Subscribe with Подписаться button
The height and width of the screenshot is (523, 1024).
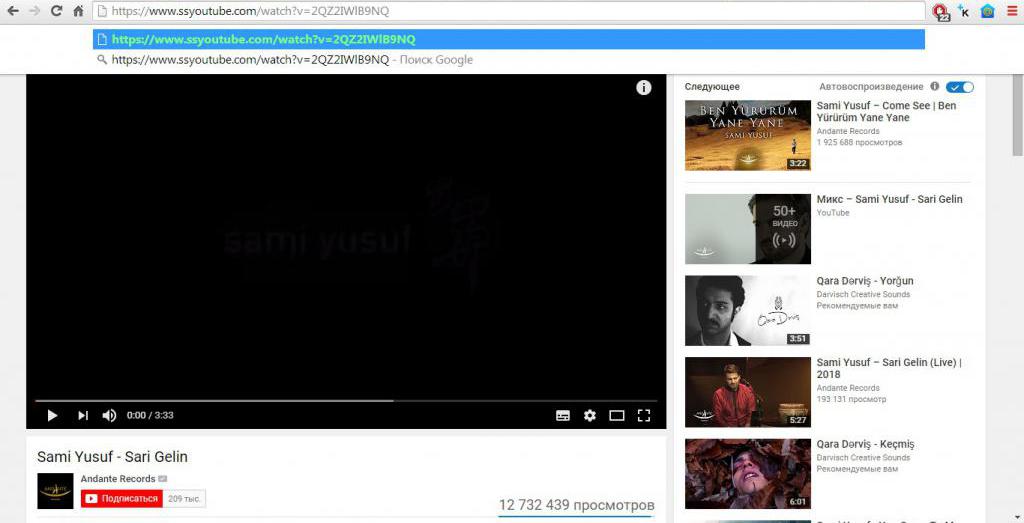pyautogui.click(x=121, y=498)
